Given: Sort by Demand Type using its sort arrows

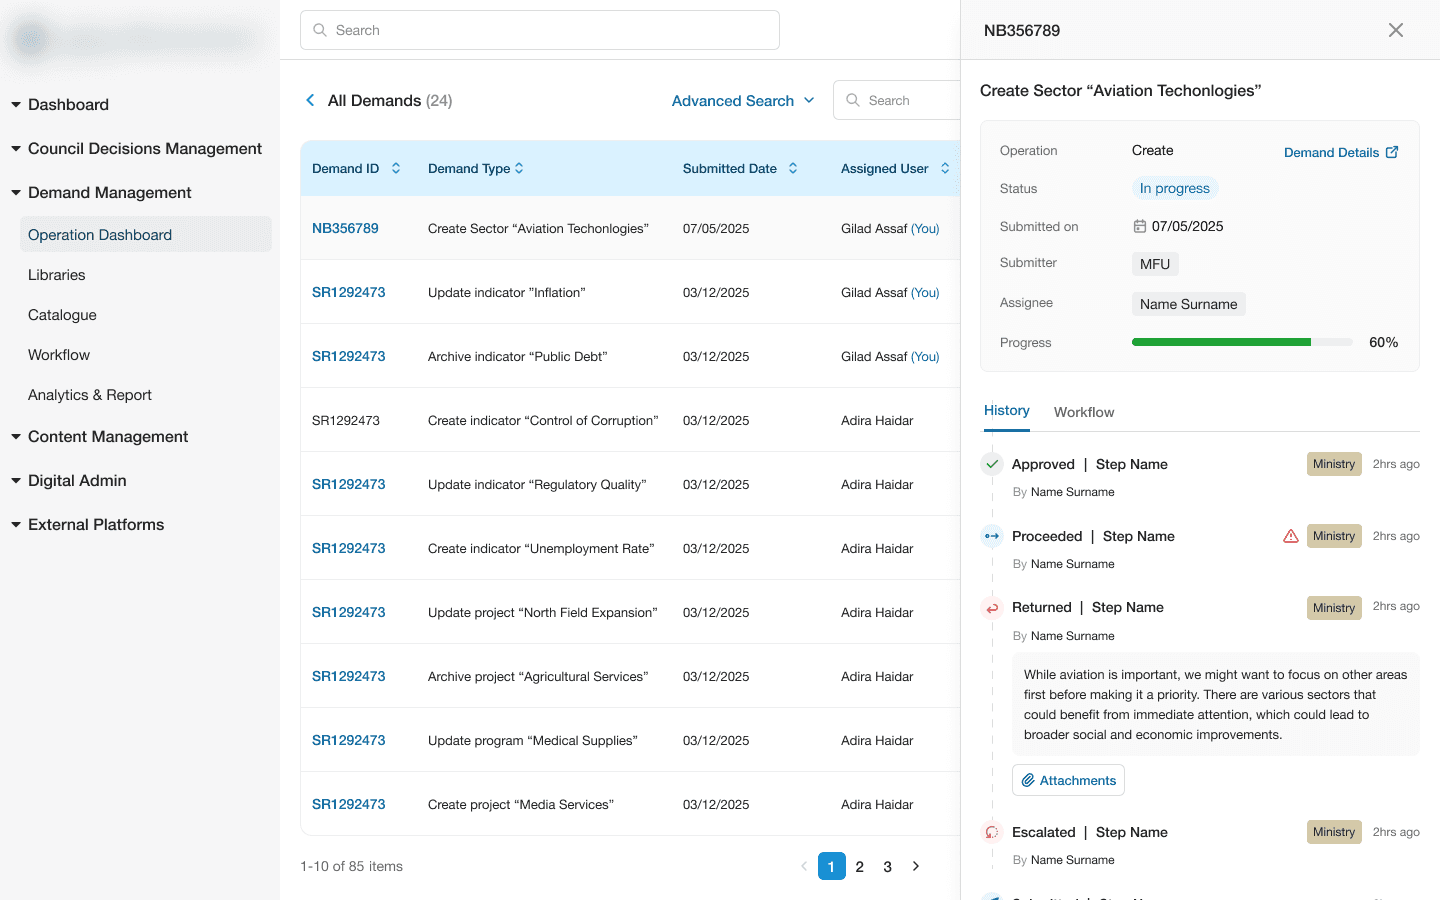Looking at the screenshot, I should tap(519, 168).
